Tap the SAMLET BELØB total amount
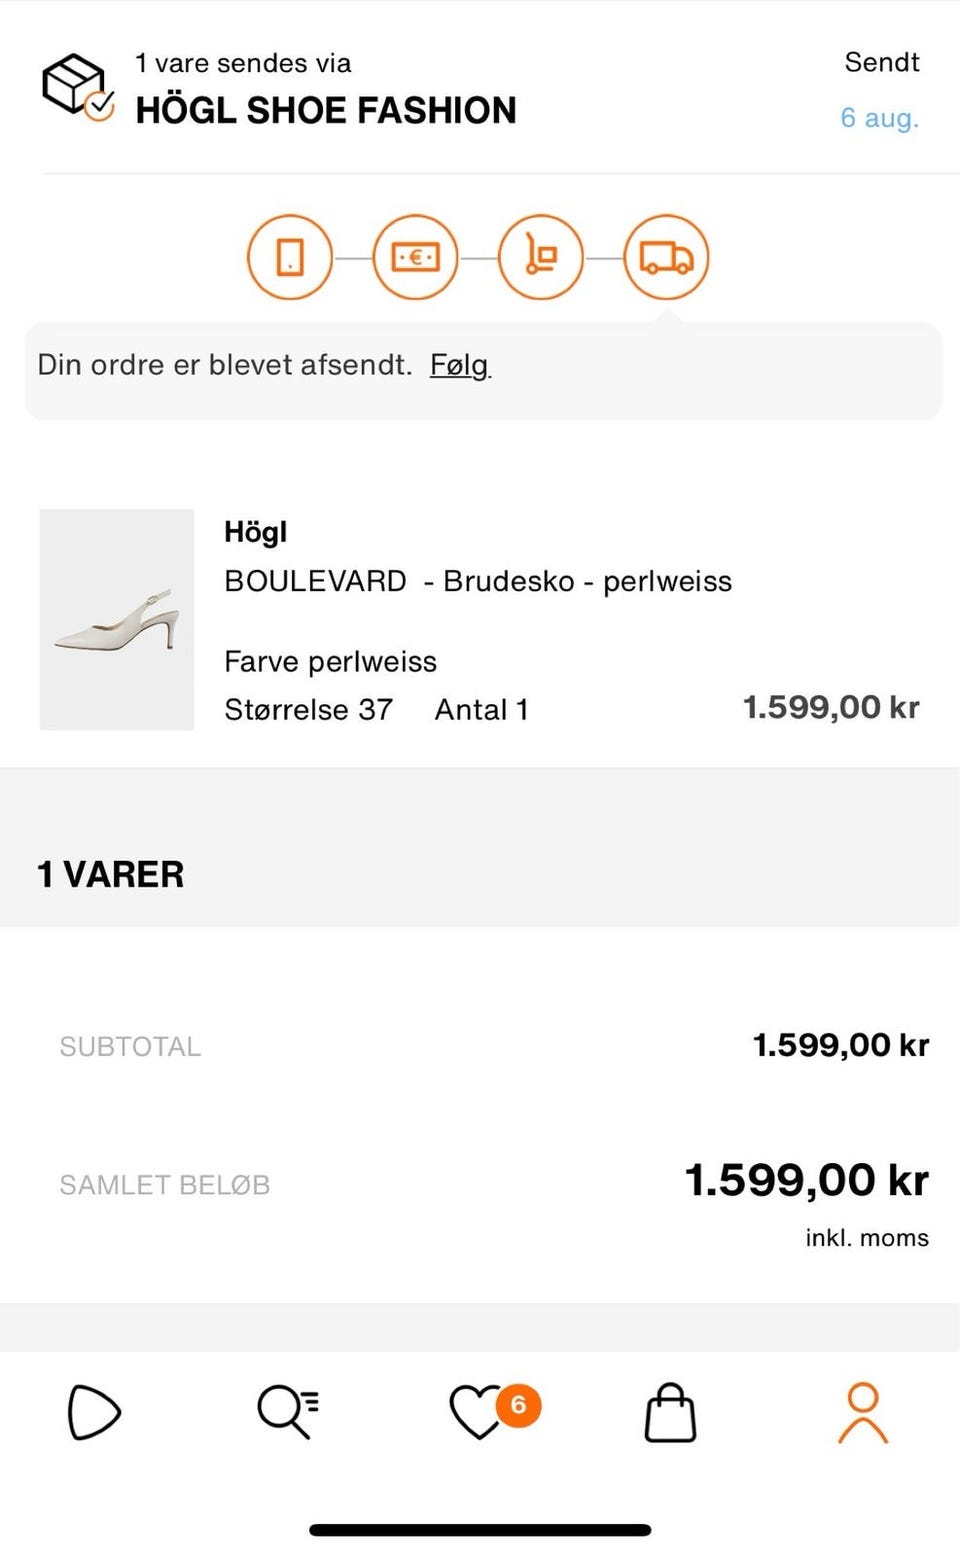The width and height of the screenshot is (960, 1556). coord(806,1181)
